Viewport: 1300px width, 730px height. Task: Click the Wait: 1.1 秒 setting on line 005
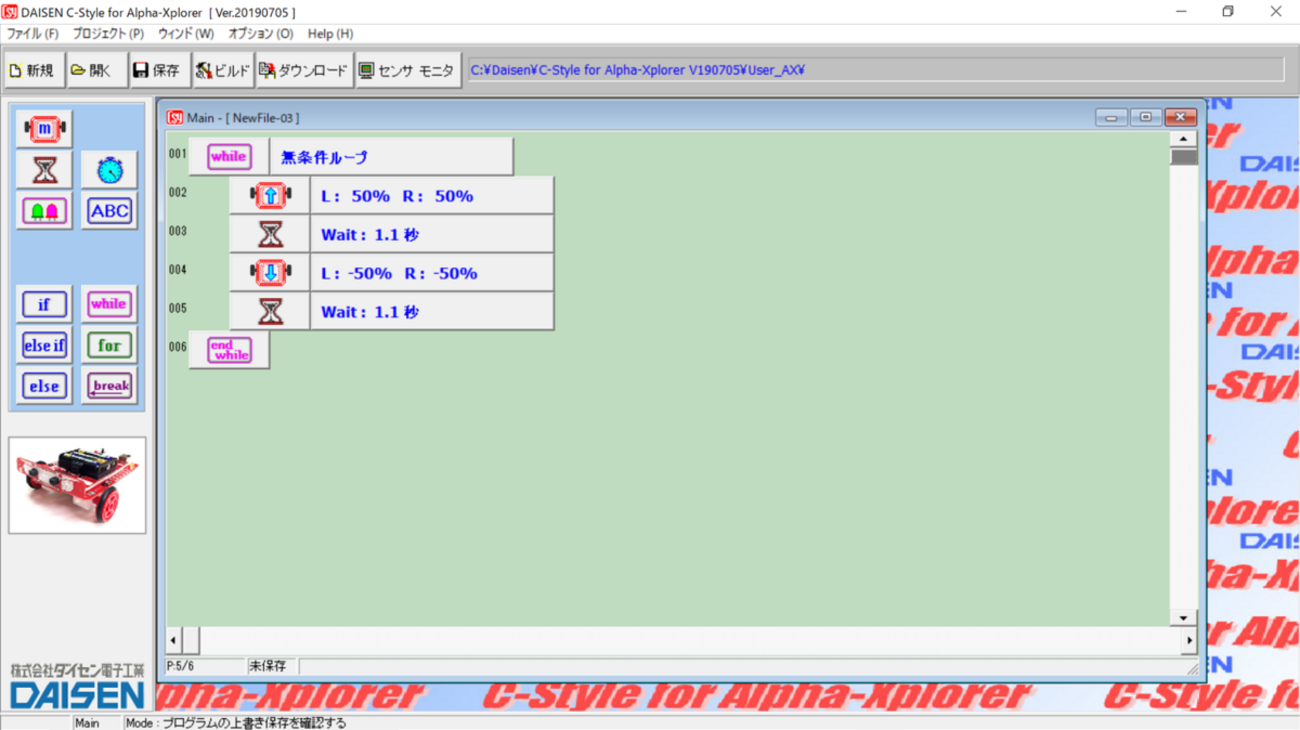coord(432,312)
